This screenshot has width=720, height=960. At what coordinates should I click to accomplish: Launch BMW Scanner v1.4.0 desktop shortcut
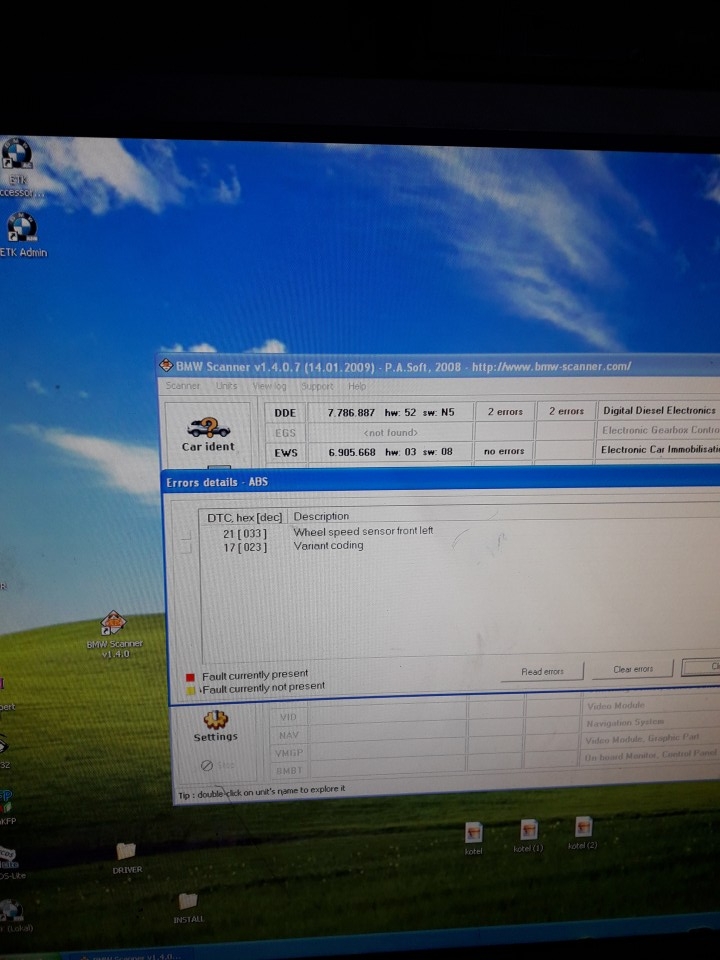click(114, 634)
